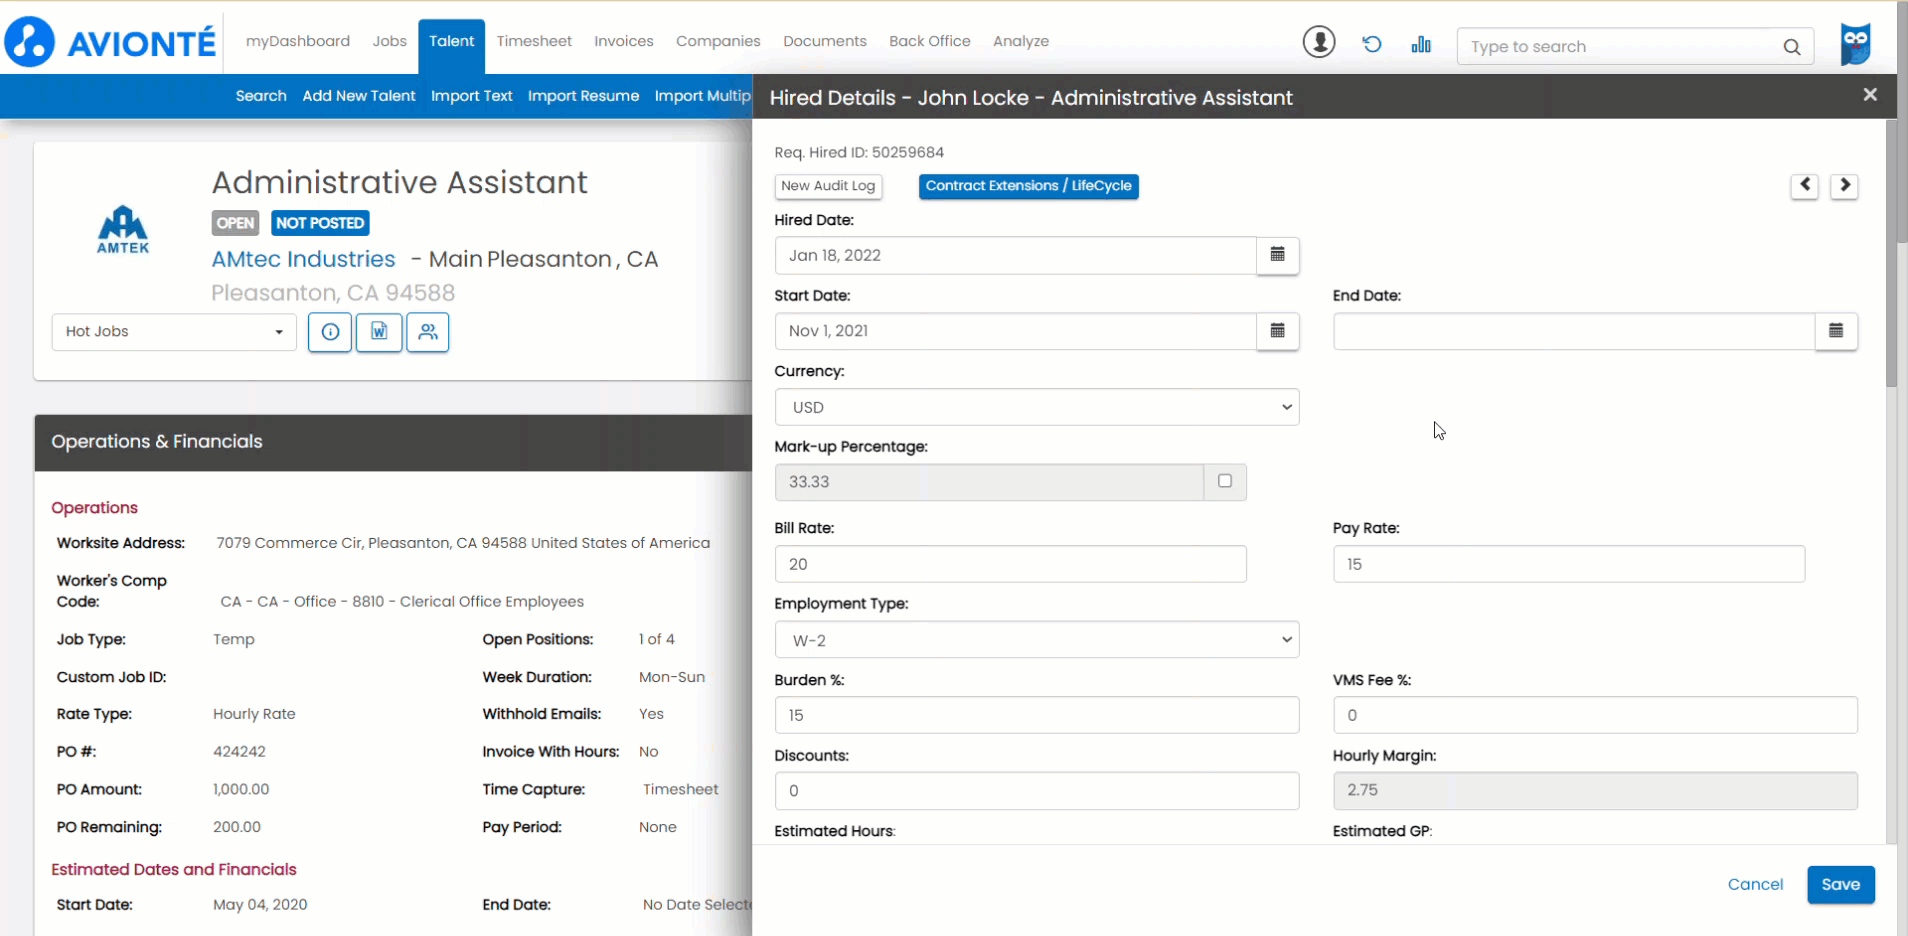
Task: Click Import Text link
Action: 472,96
